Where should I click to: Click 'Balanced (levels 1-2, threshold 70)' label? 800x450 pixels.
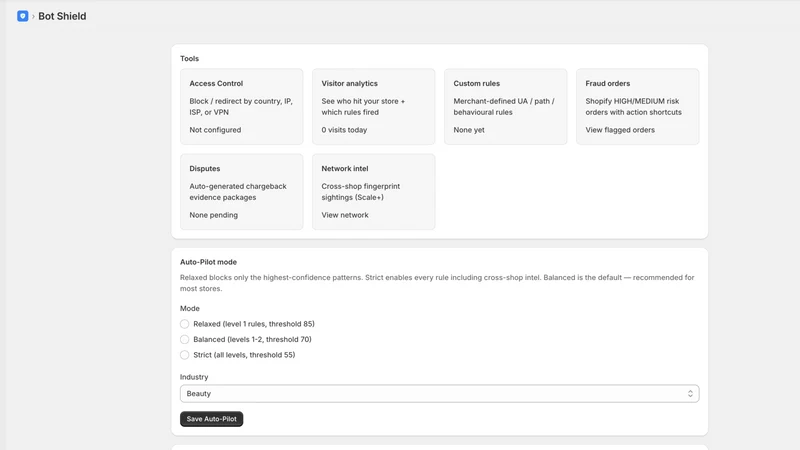point(253,339)
